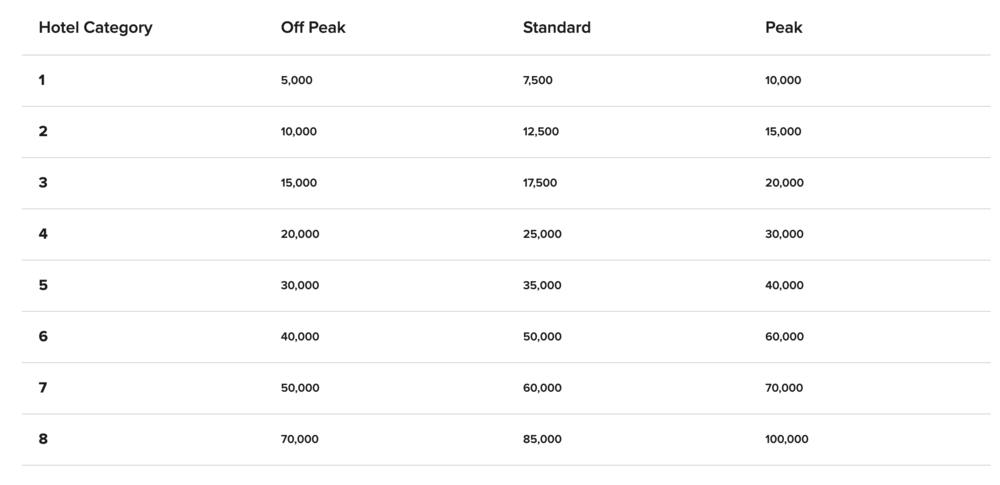Click the 5,000 Off Peak value
1000x485 pixels.
click(x=296, y=80)
